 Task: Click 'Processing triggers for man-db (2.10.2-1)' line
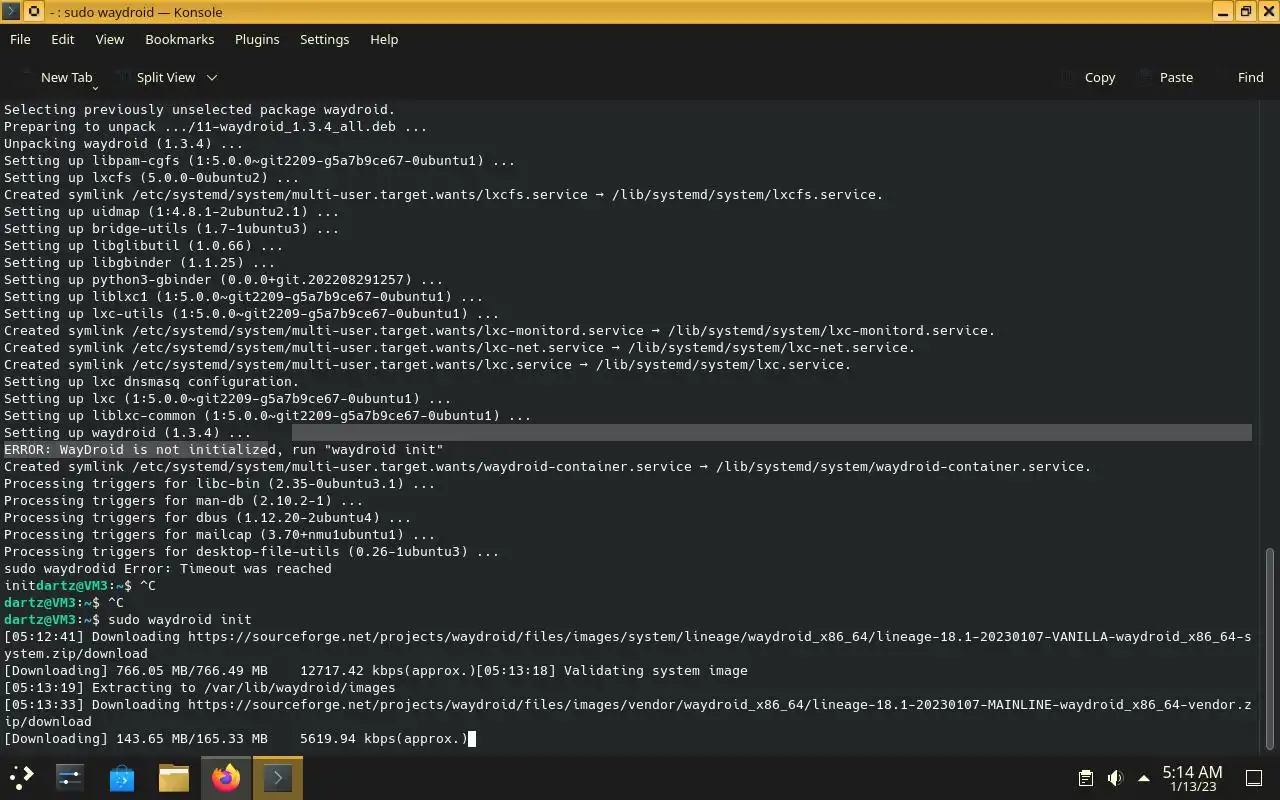[184, 500]
